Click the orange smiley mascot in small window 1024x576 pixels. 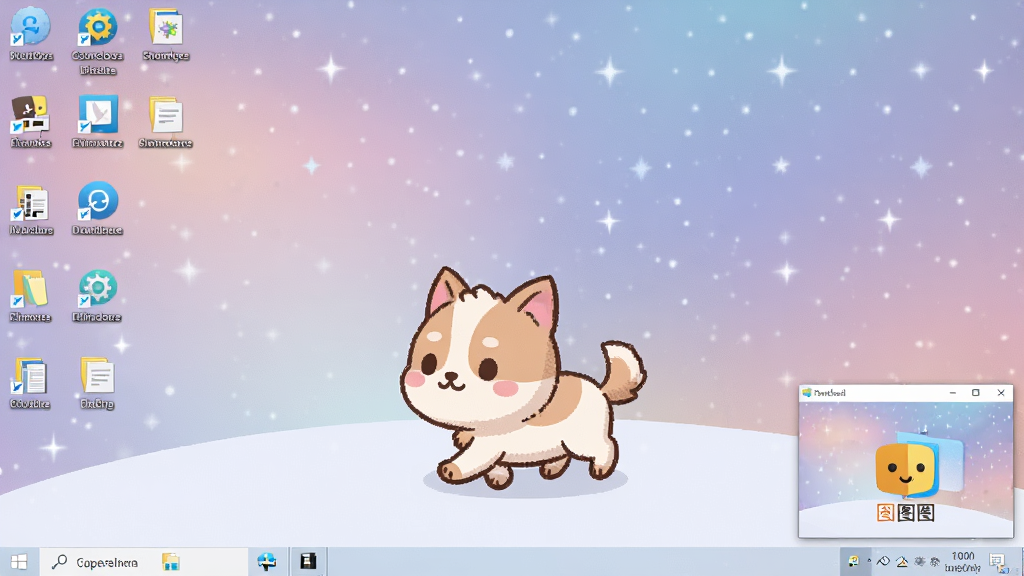coord(906,469)
